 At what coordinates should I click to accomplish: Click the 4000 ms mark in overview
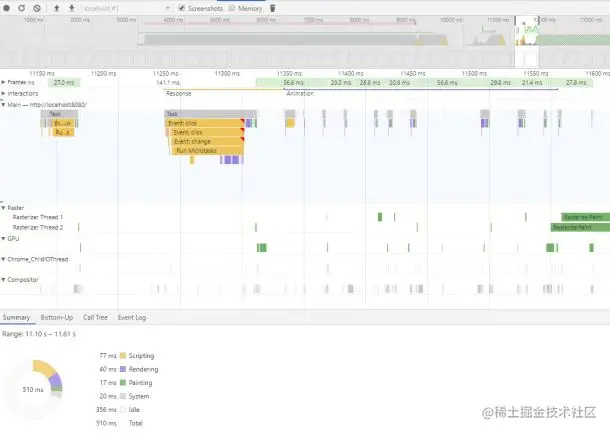(173, 19)
